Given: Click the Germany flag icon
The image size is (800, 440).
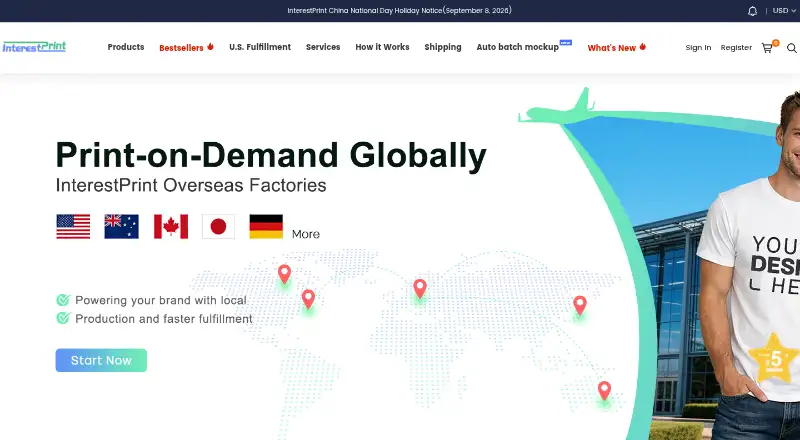Looking at the screenshot, I should tap(266, 227).
